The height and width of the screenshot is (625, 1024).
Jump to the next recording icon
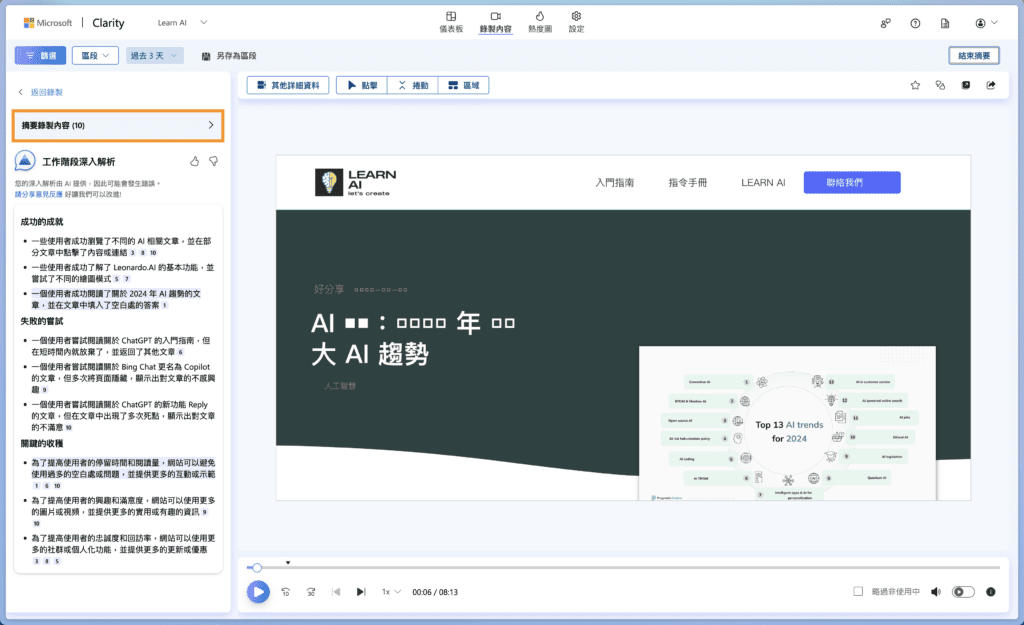[361, 592]
